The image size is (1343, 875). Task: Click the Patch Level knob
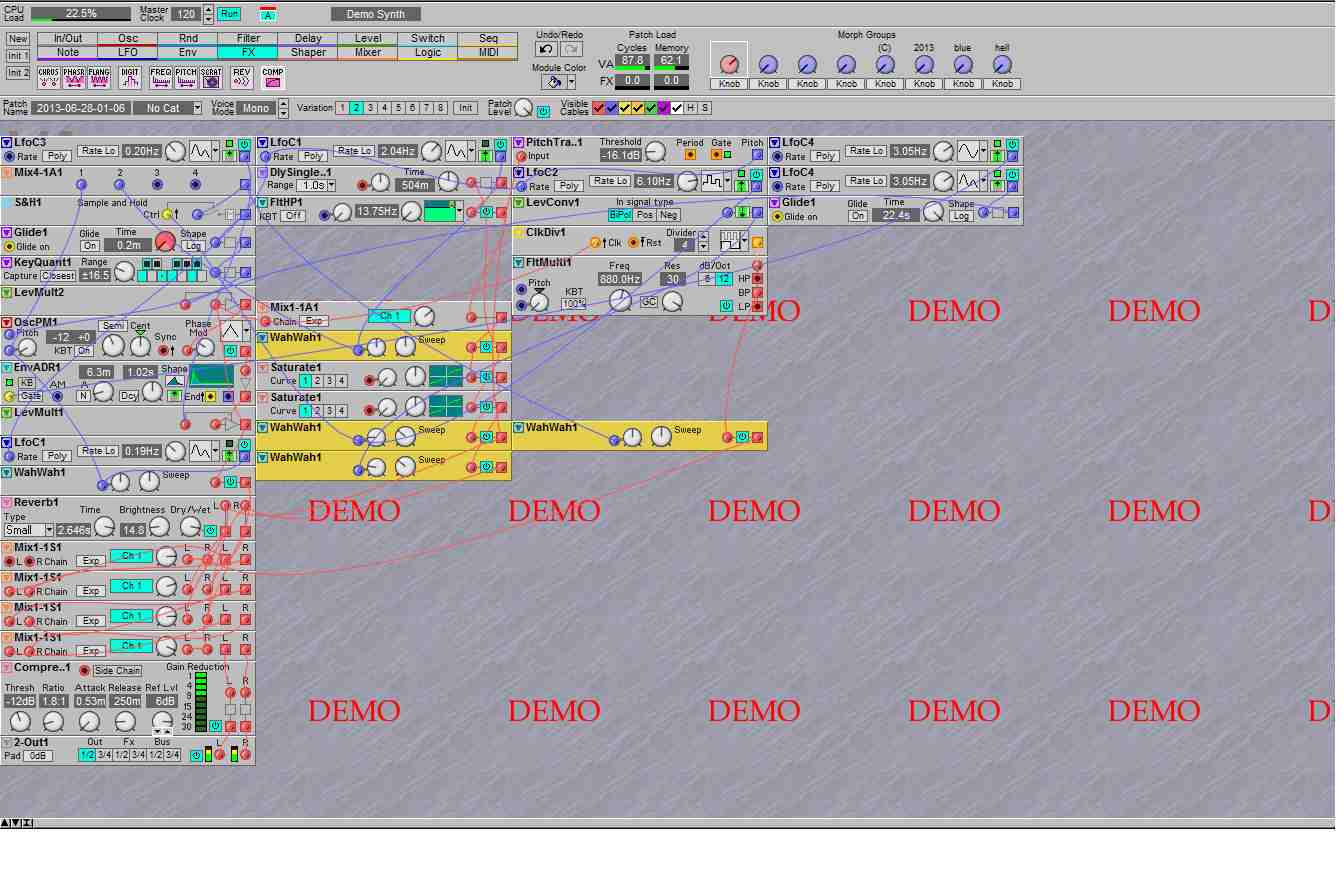point(523,108)
